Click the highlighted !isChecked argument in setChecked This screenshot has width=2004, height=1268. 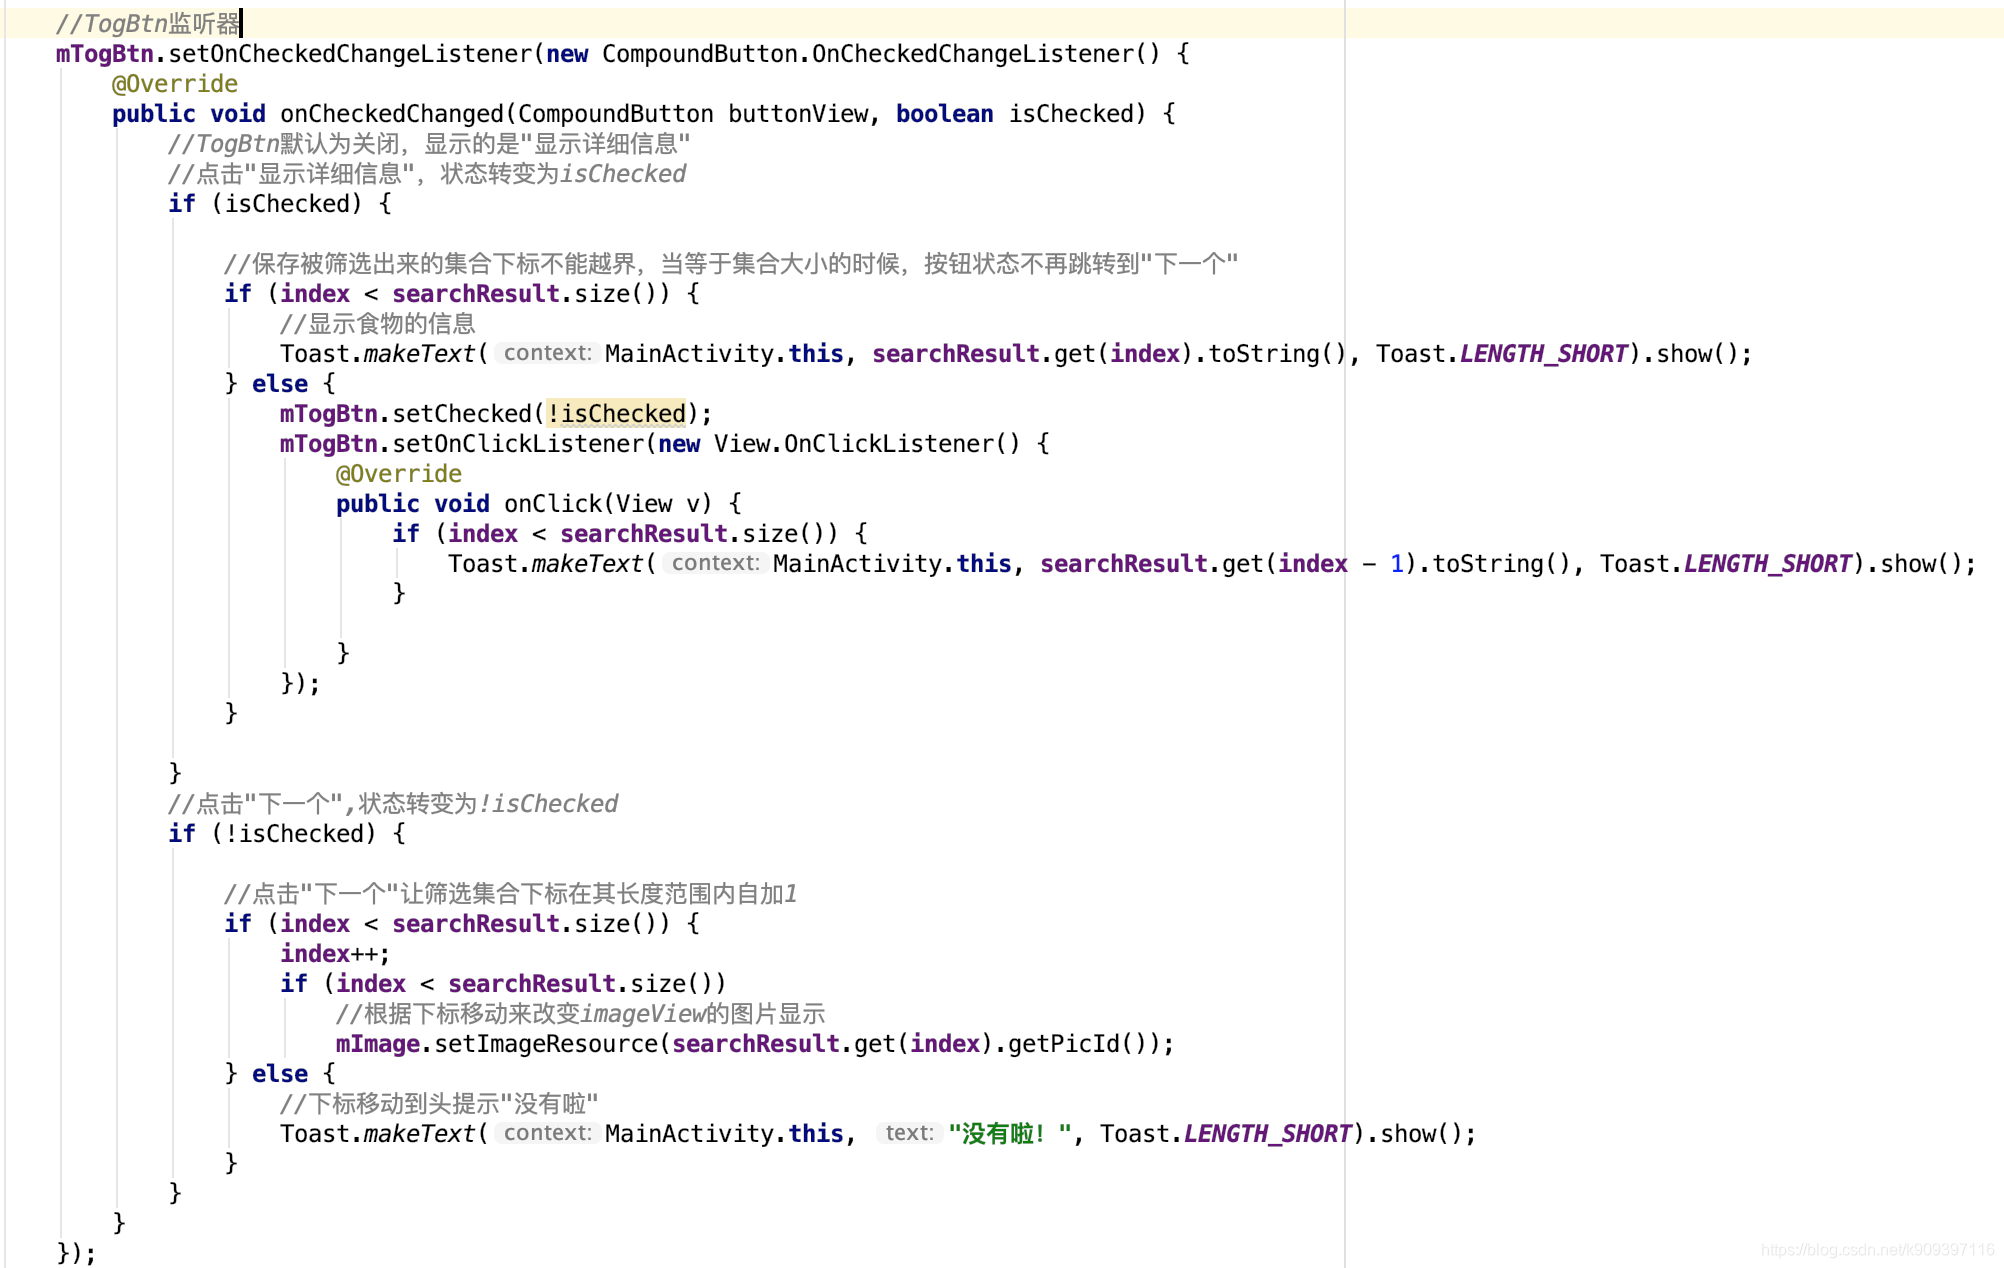tap(616, 414)
